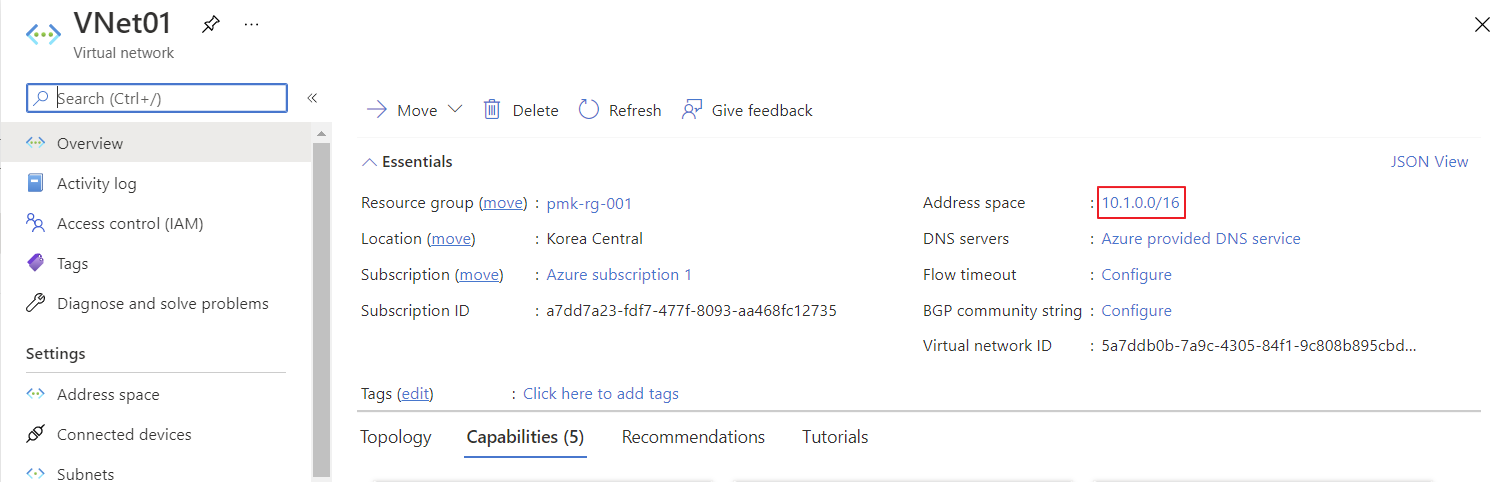The height and width of the screenshot is (482, 1503).
Task: Switch to the Capabilities (5) tab
Action: pyautogui.click(x=526, y=437)
